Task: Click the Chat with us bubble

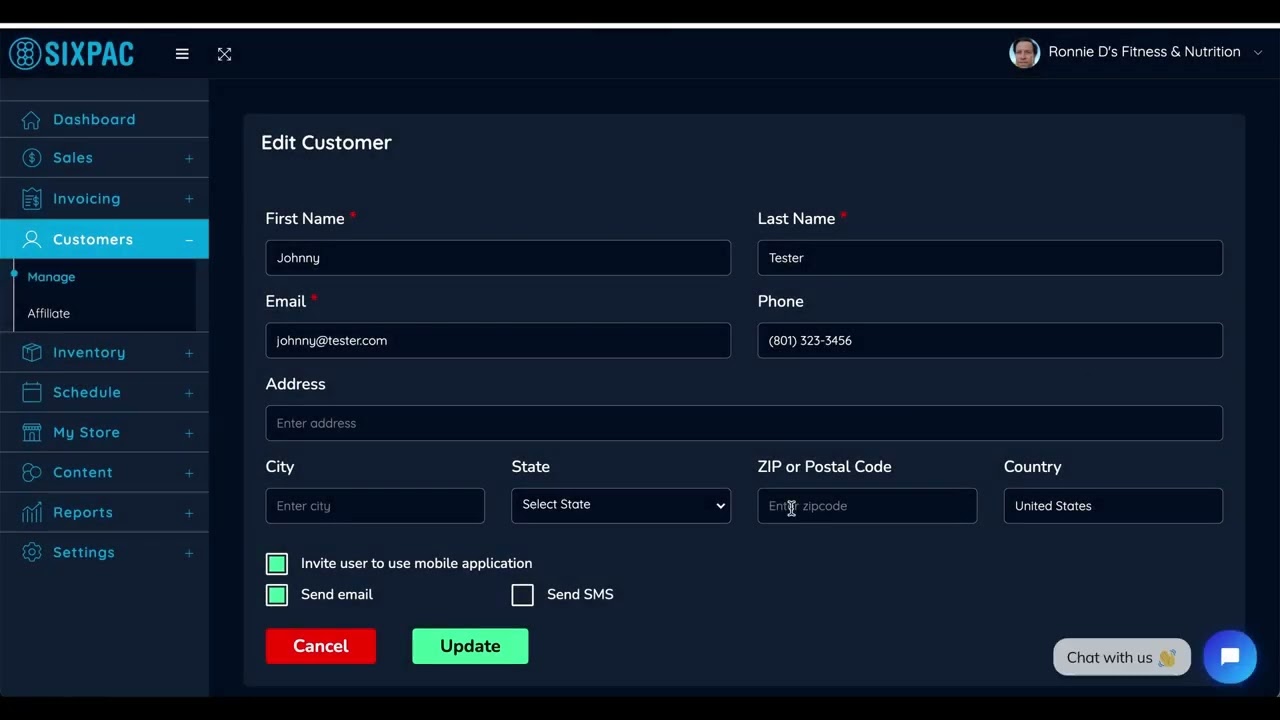Action: click(x=1122, y=657)
